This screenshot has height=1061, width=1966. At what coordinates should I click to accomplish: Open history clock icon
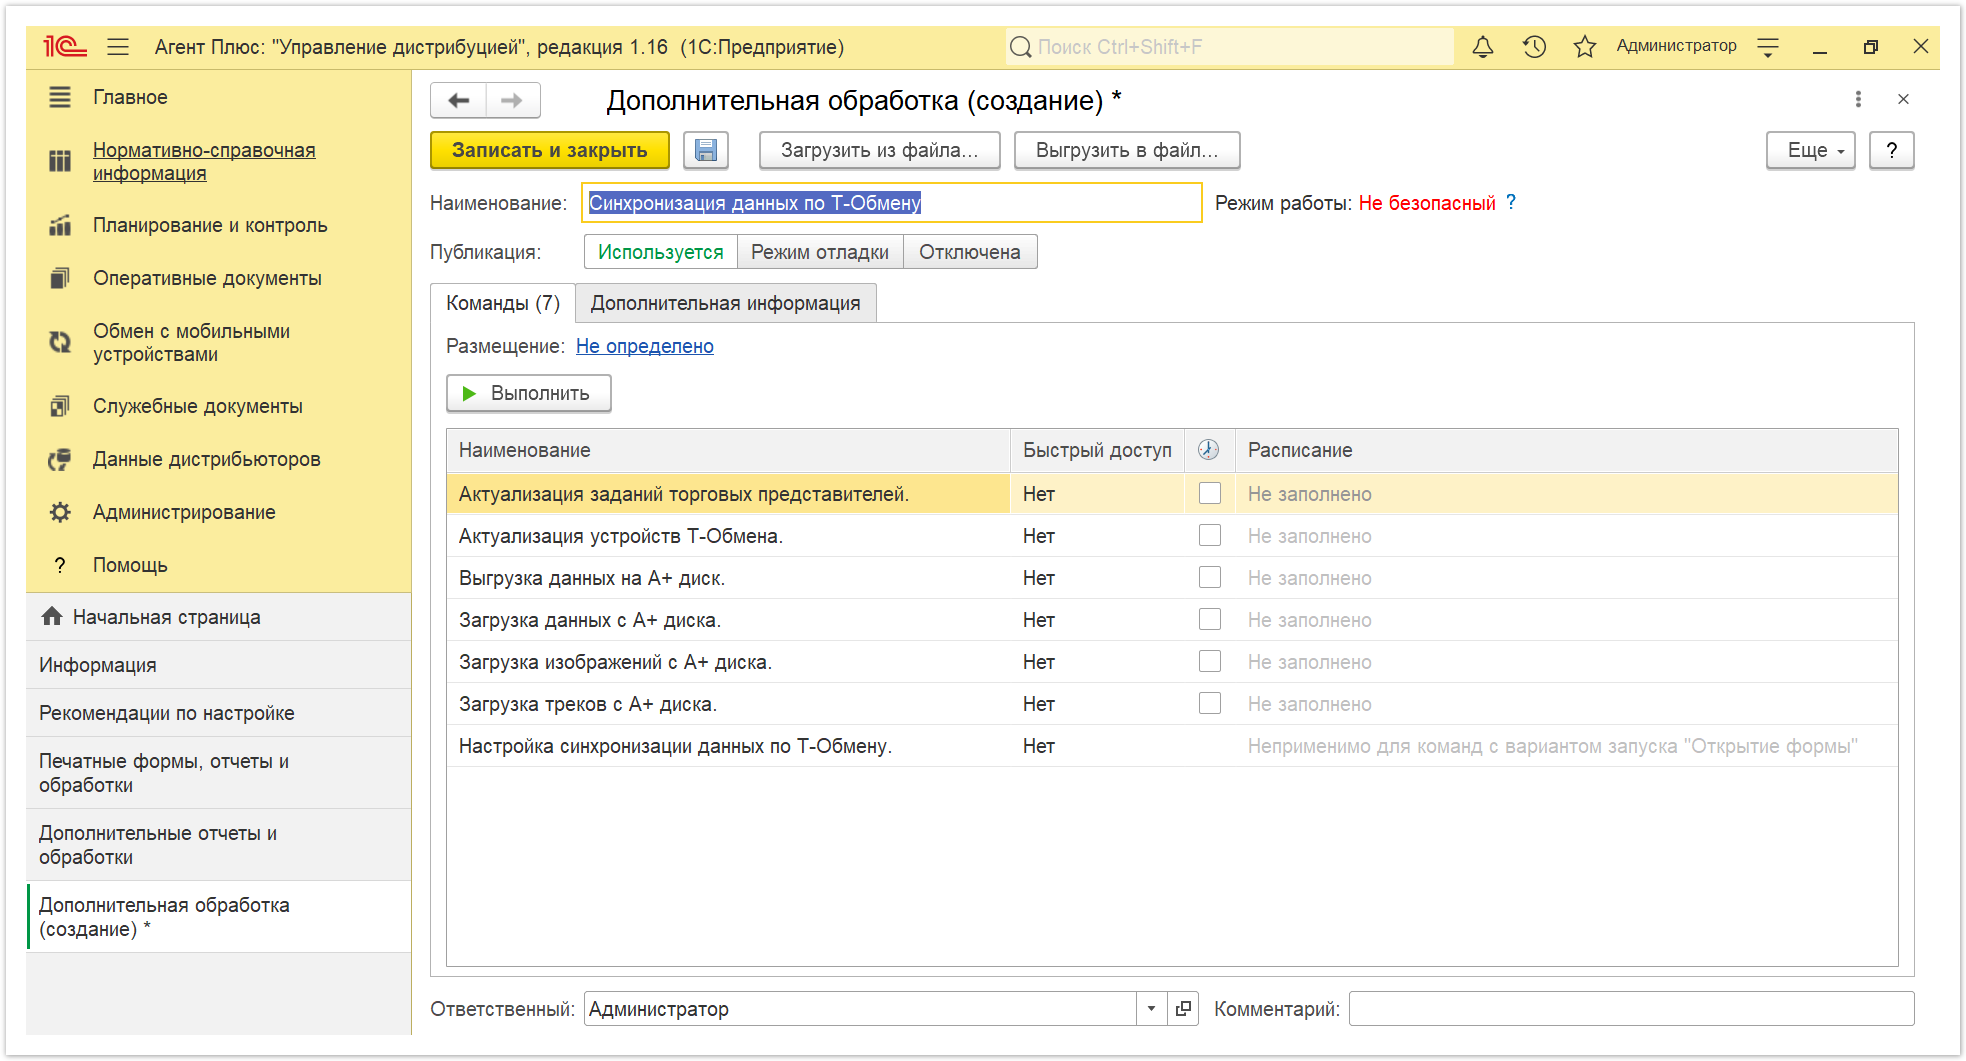1534,47
